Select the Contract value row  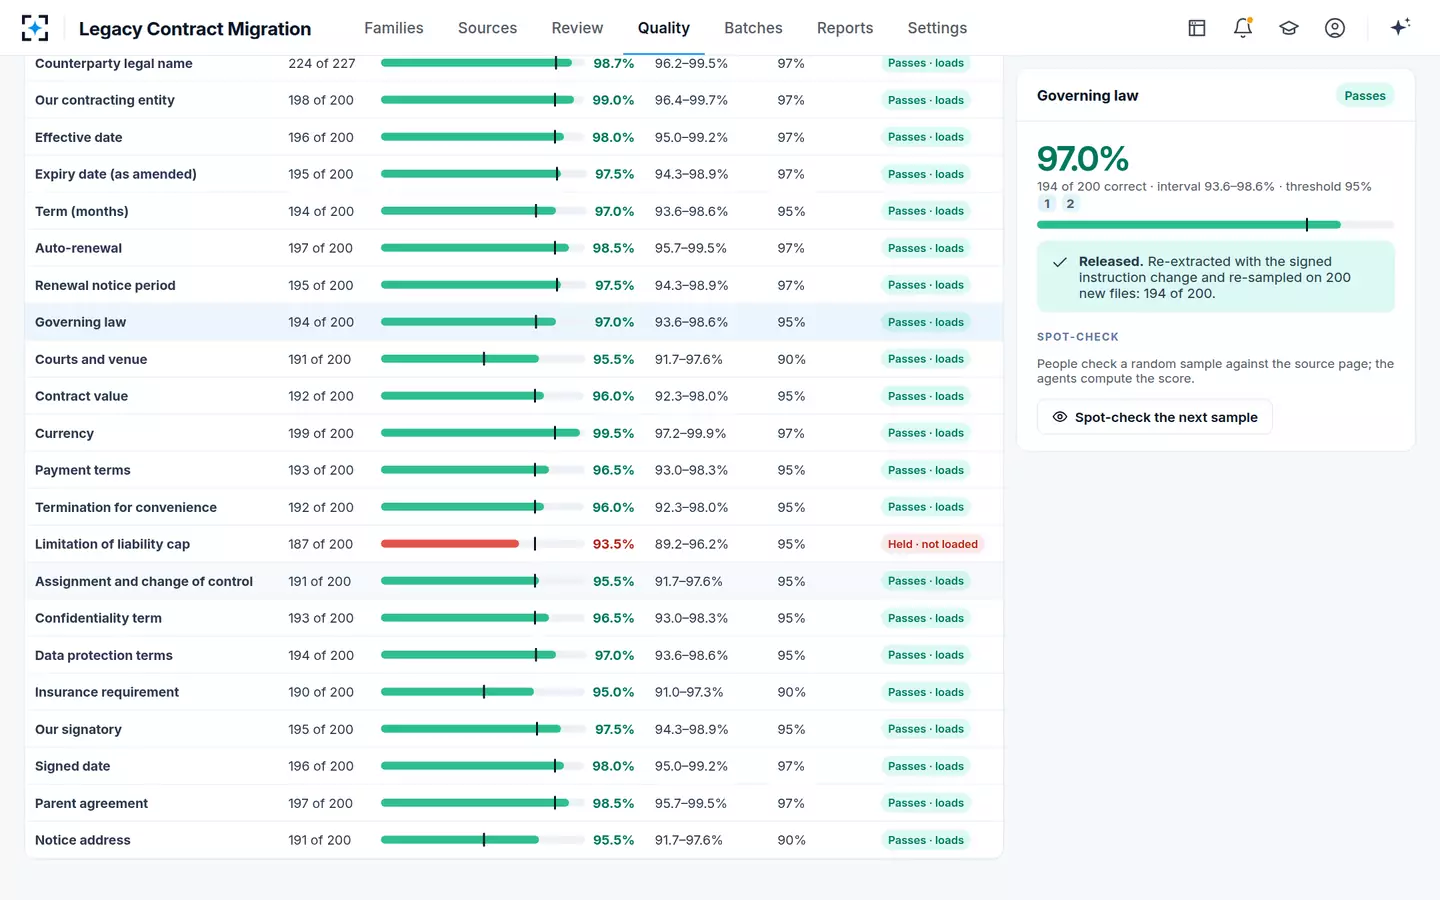(514, 396)
